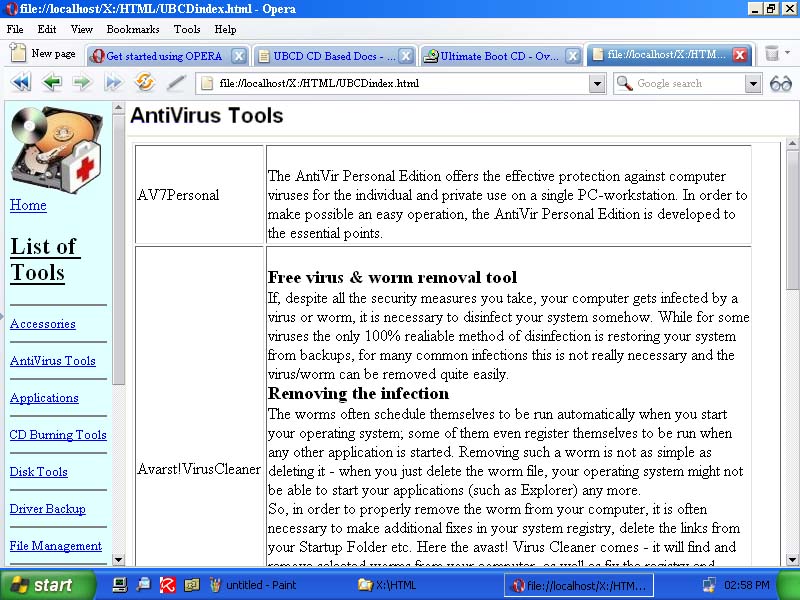Click the sidebar scroll down arrow
The width and height of the screenshot is (800, 600).
coord(119,559)
